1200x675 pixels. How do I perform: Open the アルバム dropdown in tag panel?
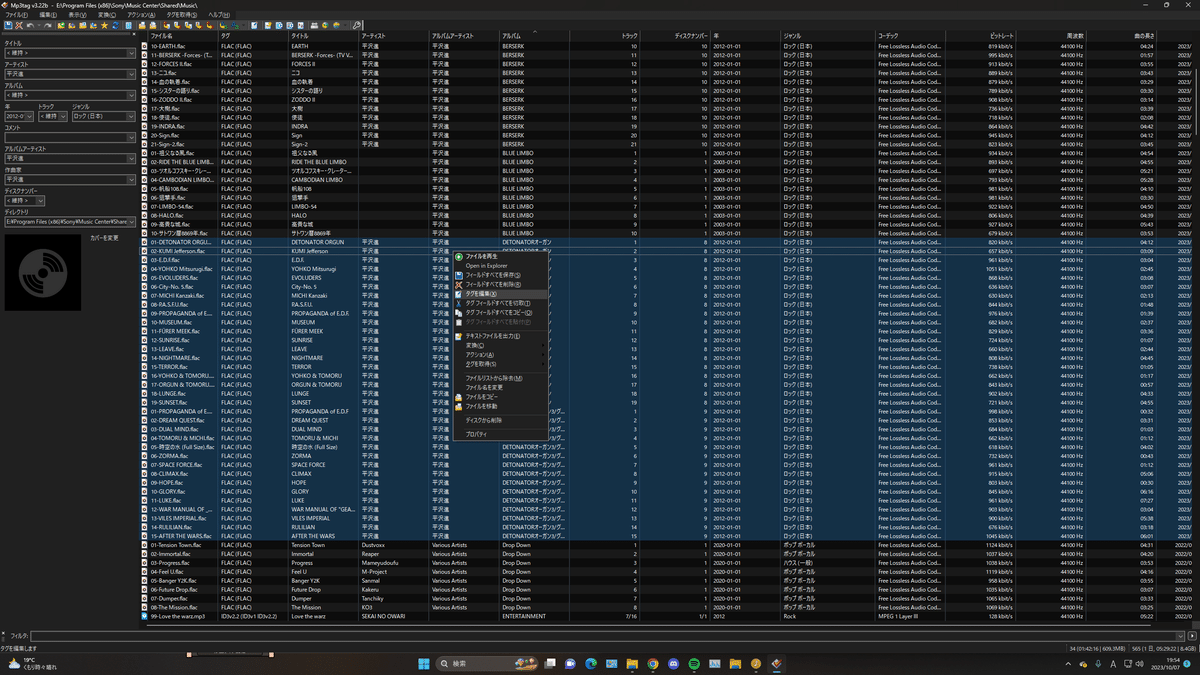[131, 95]
